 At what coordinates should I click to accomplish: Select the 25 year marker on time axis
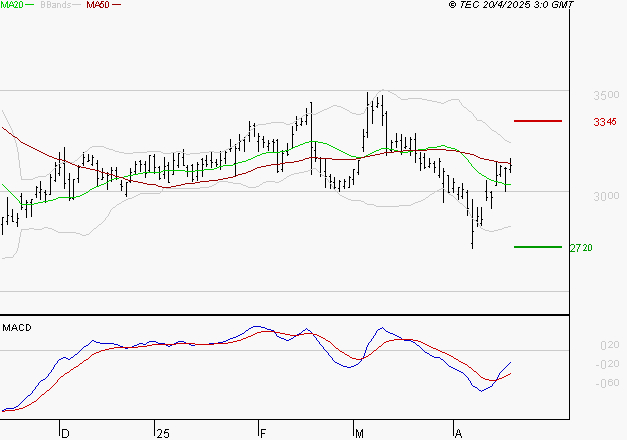(163, 433)
